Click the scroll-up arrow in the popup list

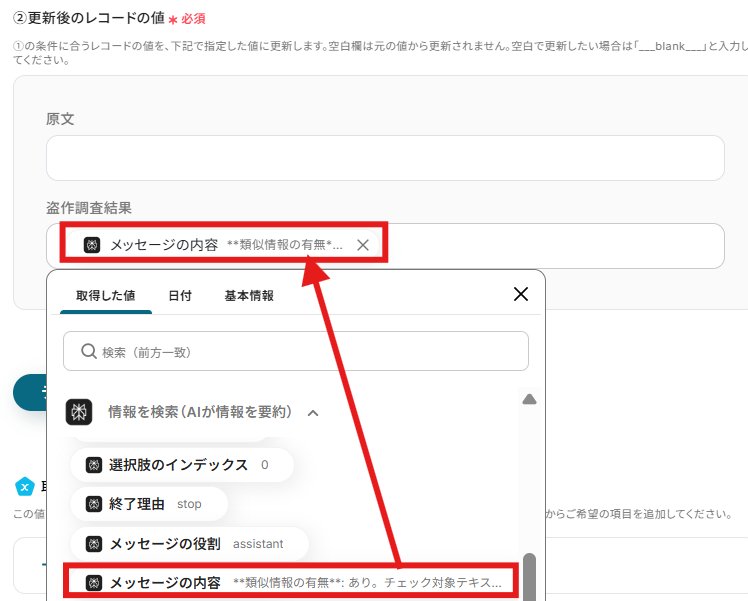click(530, 399)
